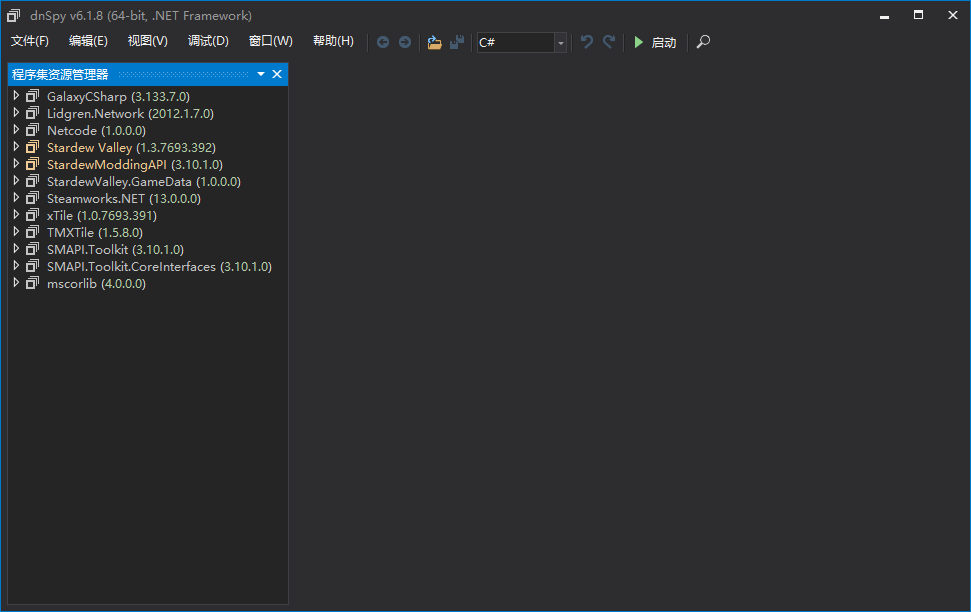Expand the xTile assembly node
Screen dimensions: 971x612
coord(16,215)
